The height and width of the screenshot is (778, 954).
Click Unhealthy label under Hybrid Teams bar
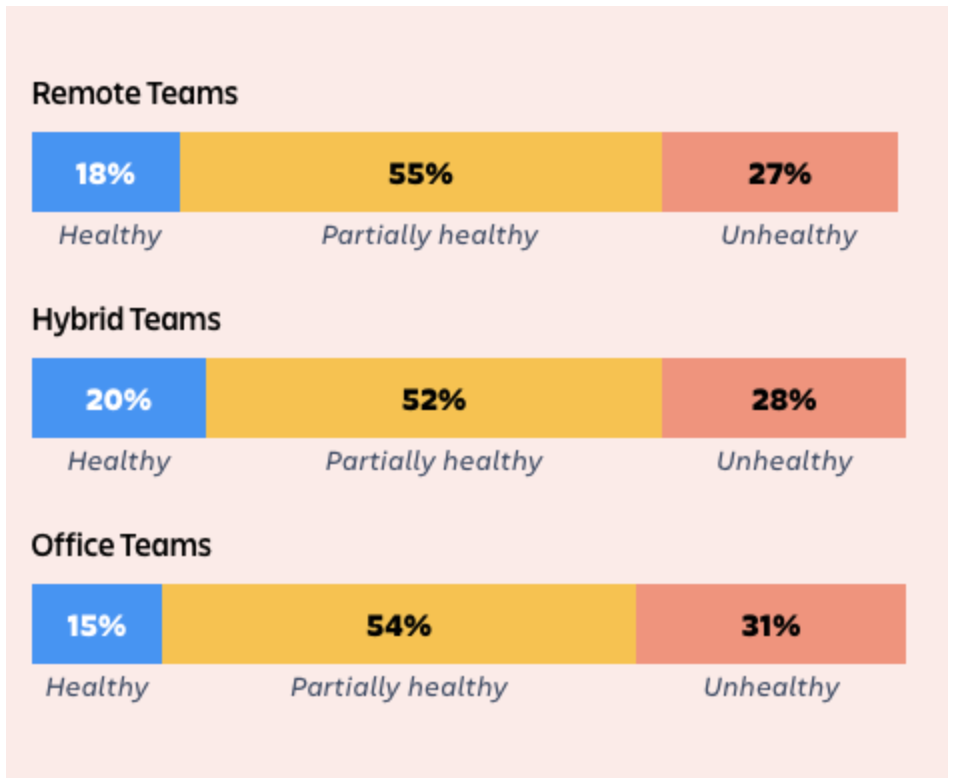pos(784,462)
